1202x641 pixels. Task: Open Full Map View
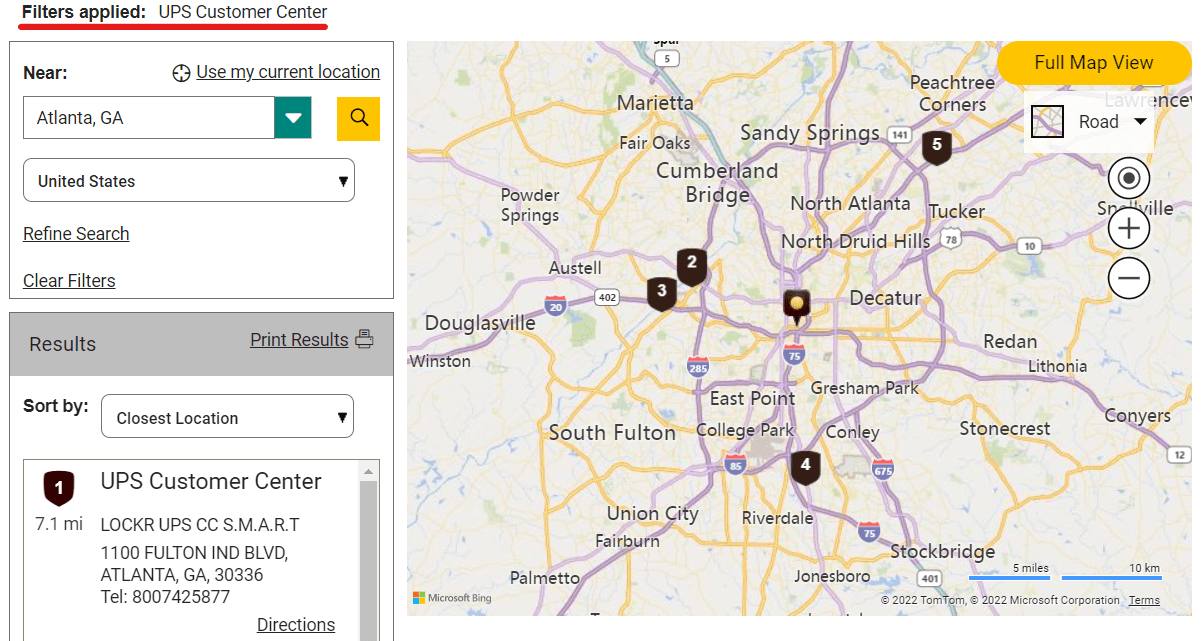click(x=1093, y=62)
